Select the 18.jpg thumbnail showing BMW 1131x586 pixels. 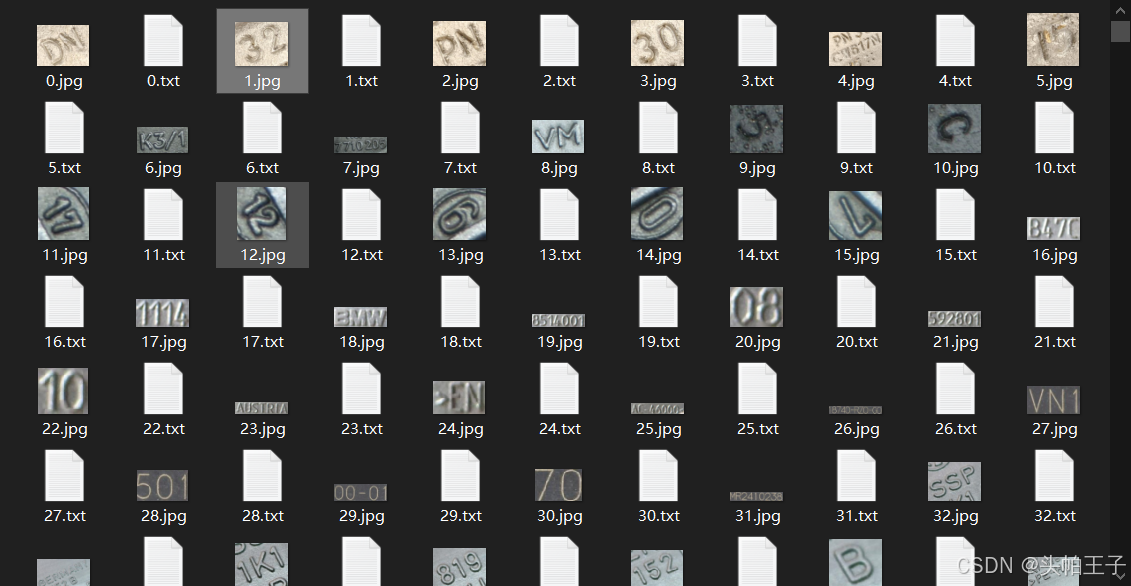tap(361, 317)
